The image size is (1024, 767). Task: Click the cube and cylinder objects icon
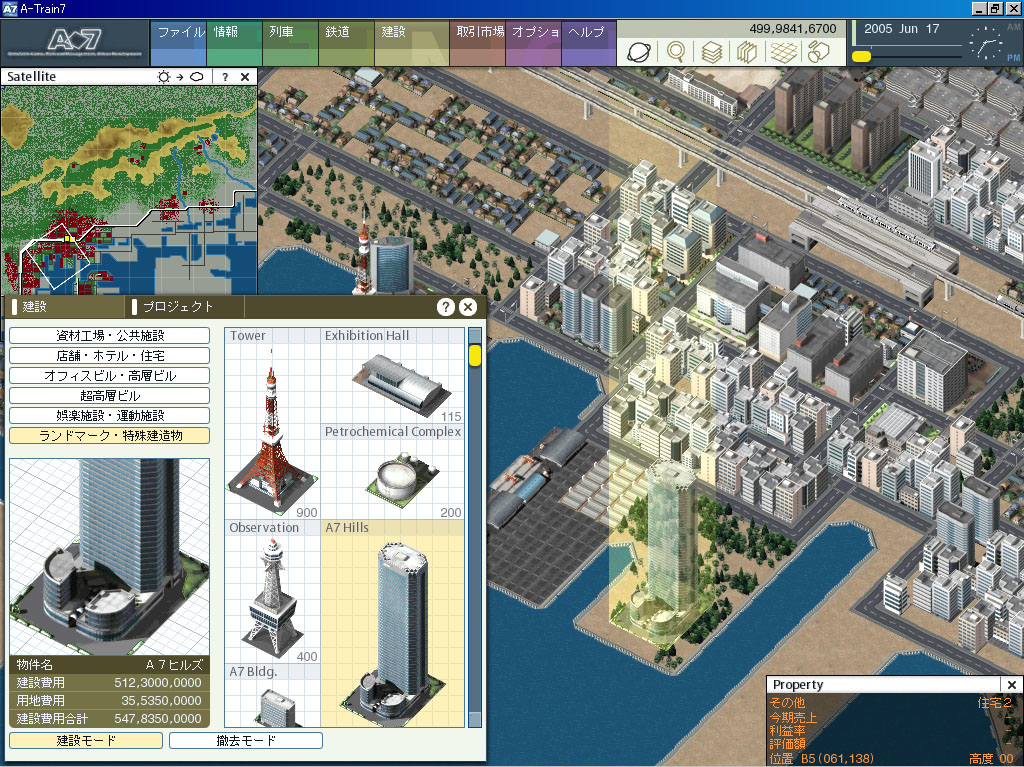pos(820,51)
